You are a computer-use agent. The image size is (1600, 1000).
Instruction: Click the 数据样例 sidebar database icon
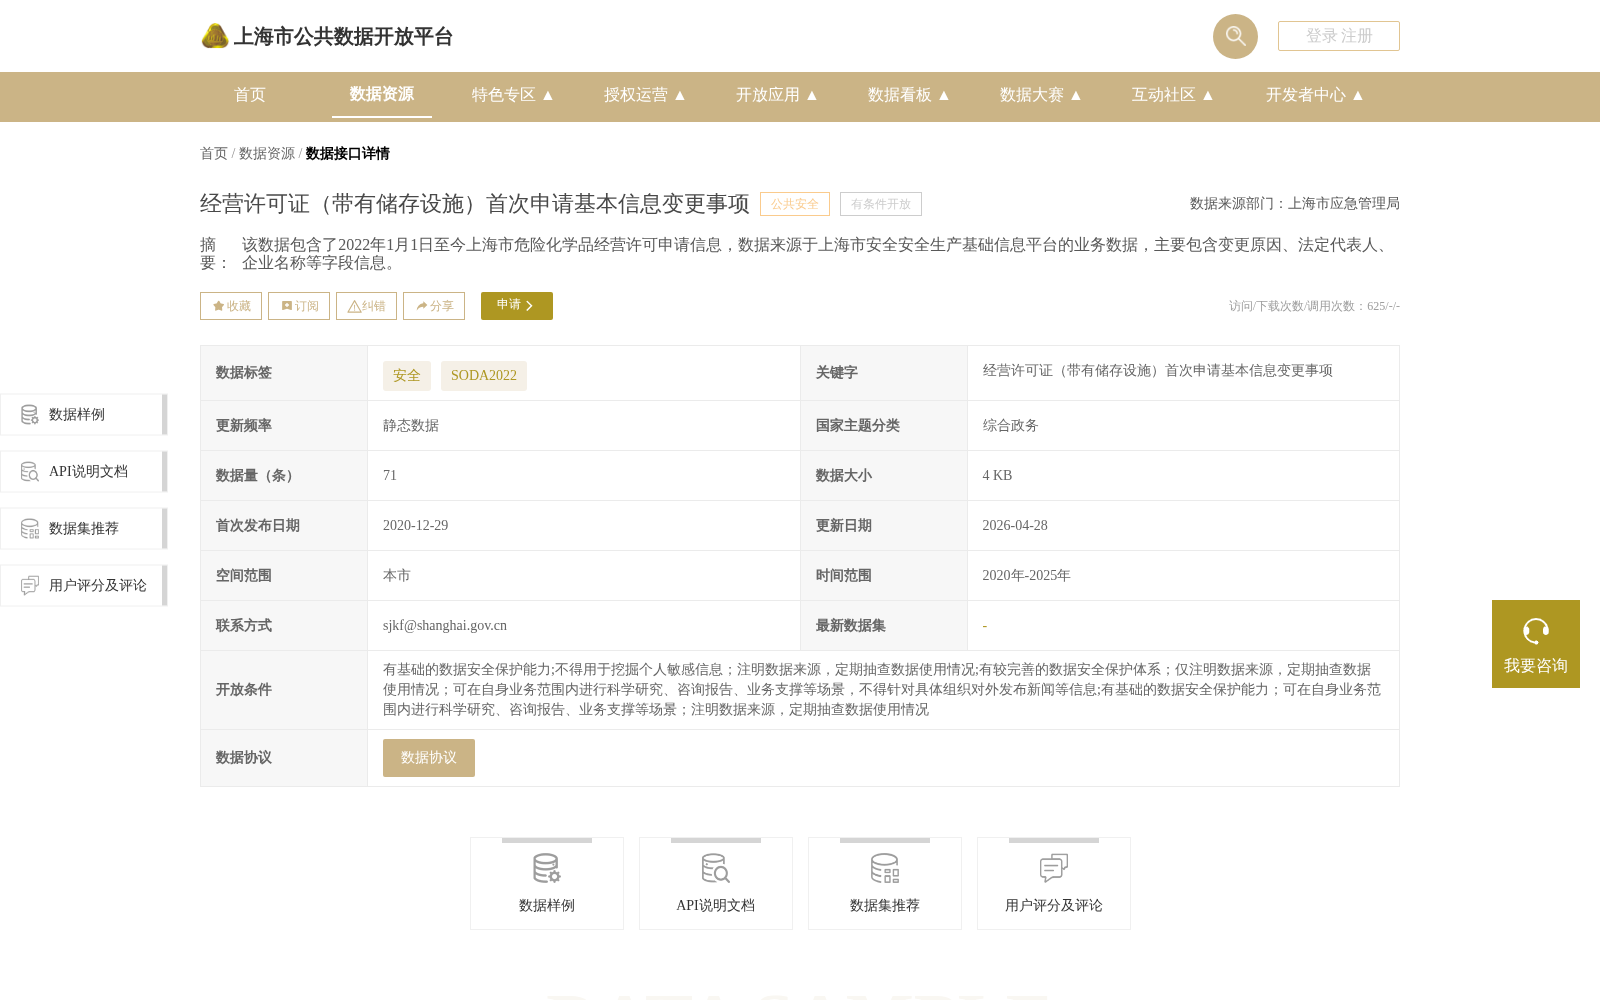tap(30, 414)
